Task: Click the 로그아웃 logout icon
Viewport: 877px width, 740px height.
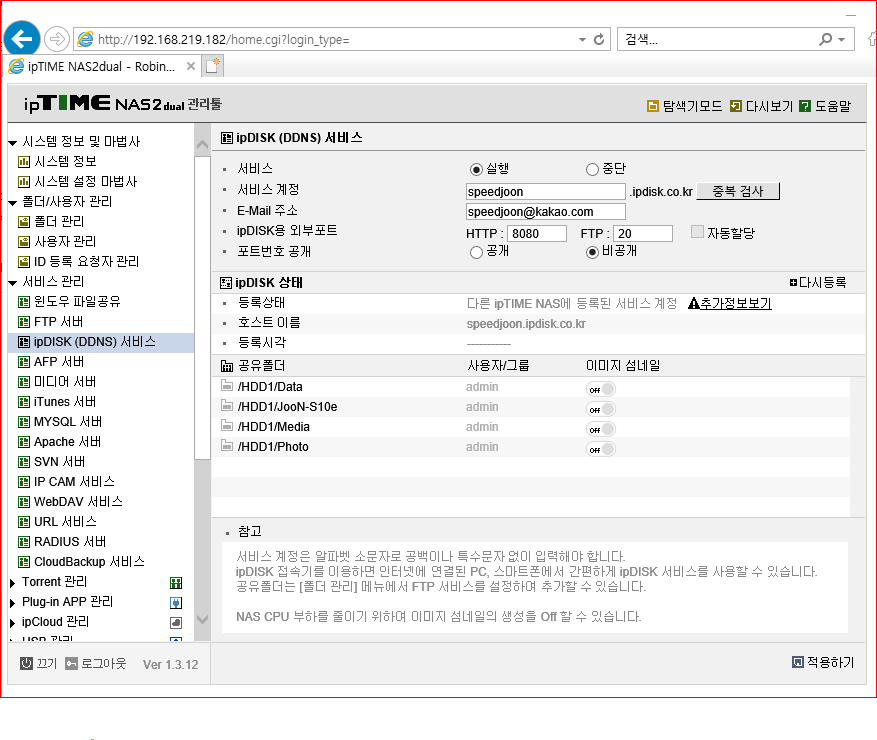Action: click(71, 663)
